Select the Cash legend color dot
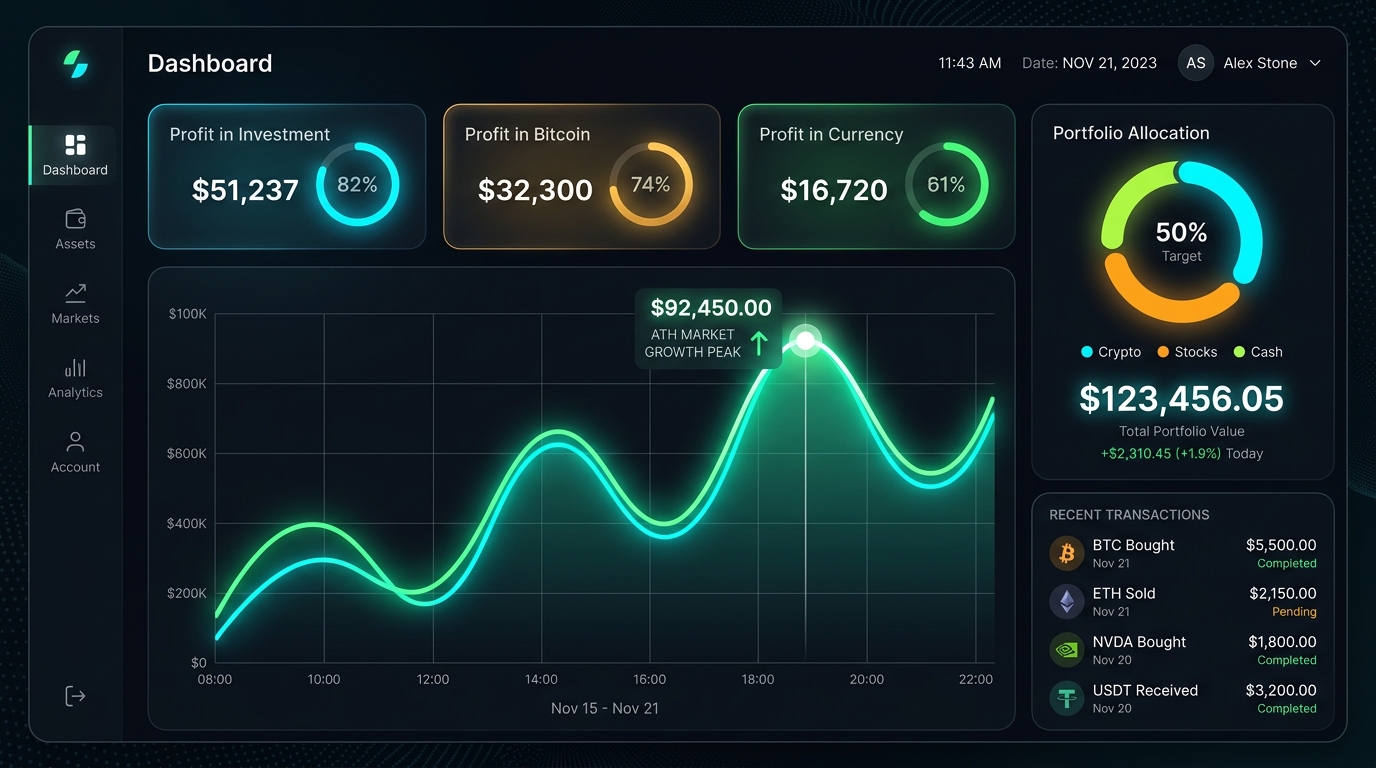Screen dimensions: 1376x768 pos(1239,352)
